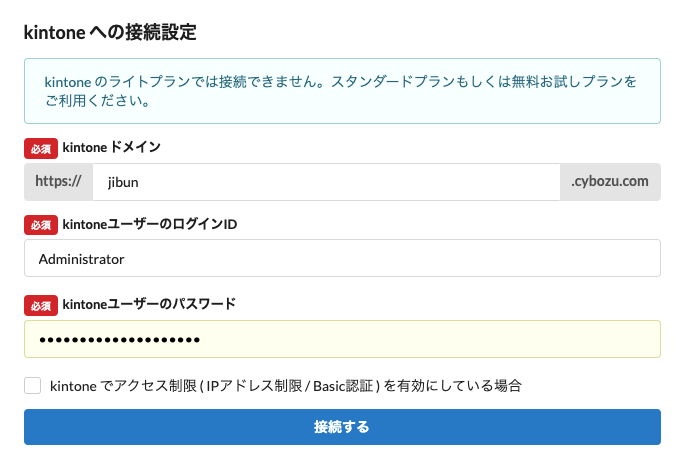Image resolution: width=687 pixels, height=472 pixels.
Task: Focus the login ID field showing Administrator
Action: (342, 259)
